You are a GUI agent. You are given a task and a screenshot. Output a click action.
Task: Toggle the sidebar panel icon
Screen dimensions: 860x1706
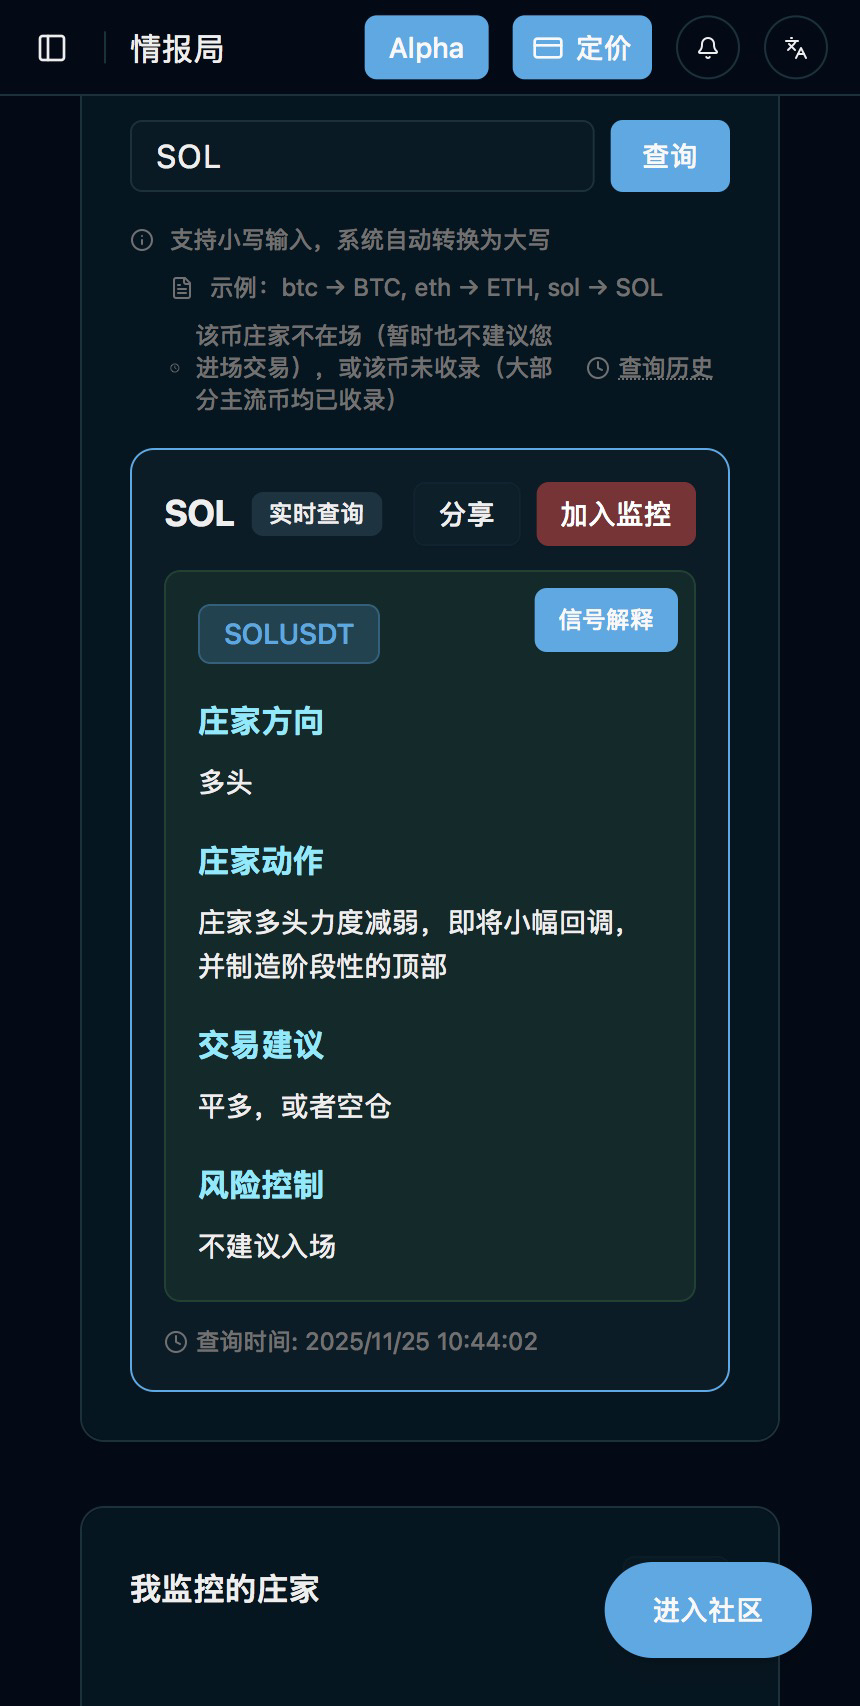pos(52,48)
